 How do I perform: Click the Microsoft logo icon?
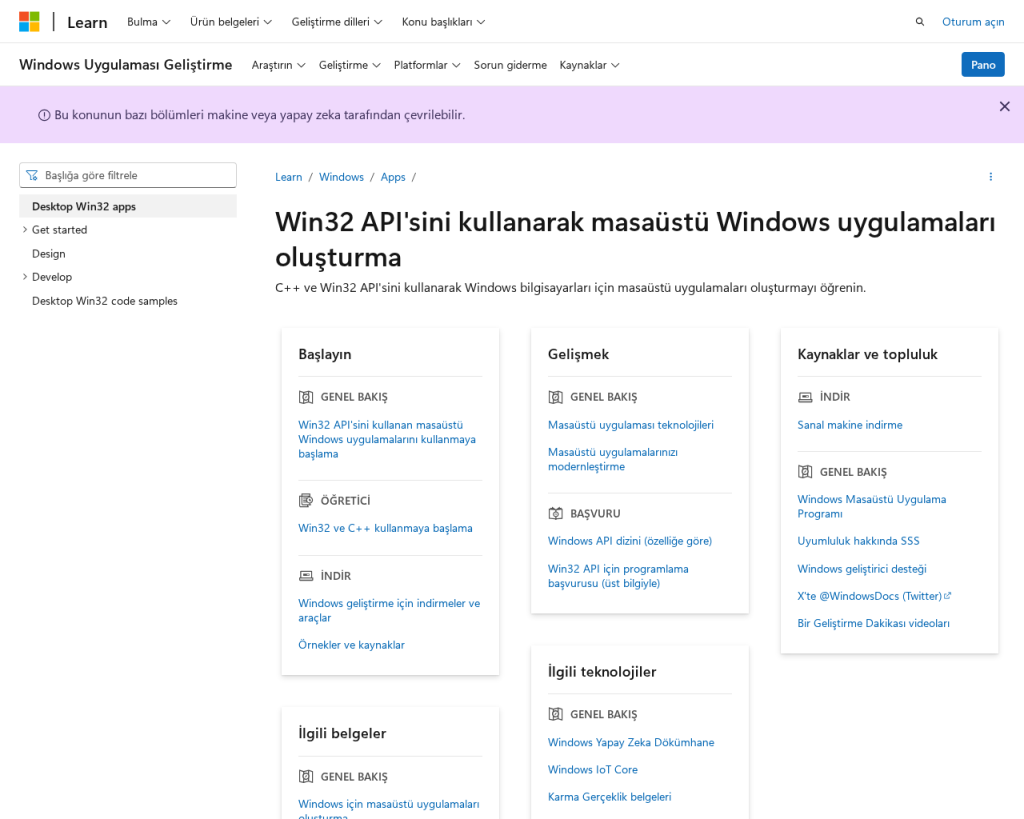pyautogui.click(x=29, y=22)
